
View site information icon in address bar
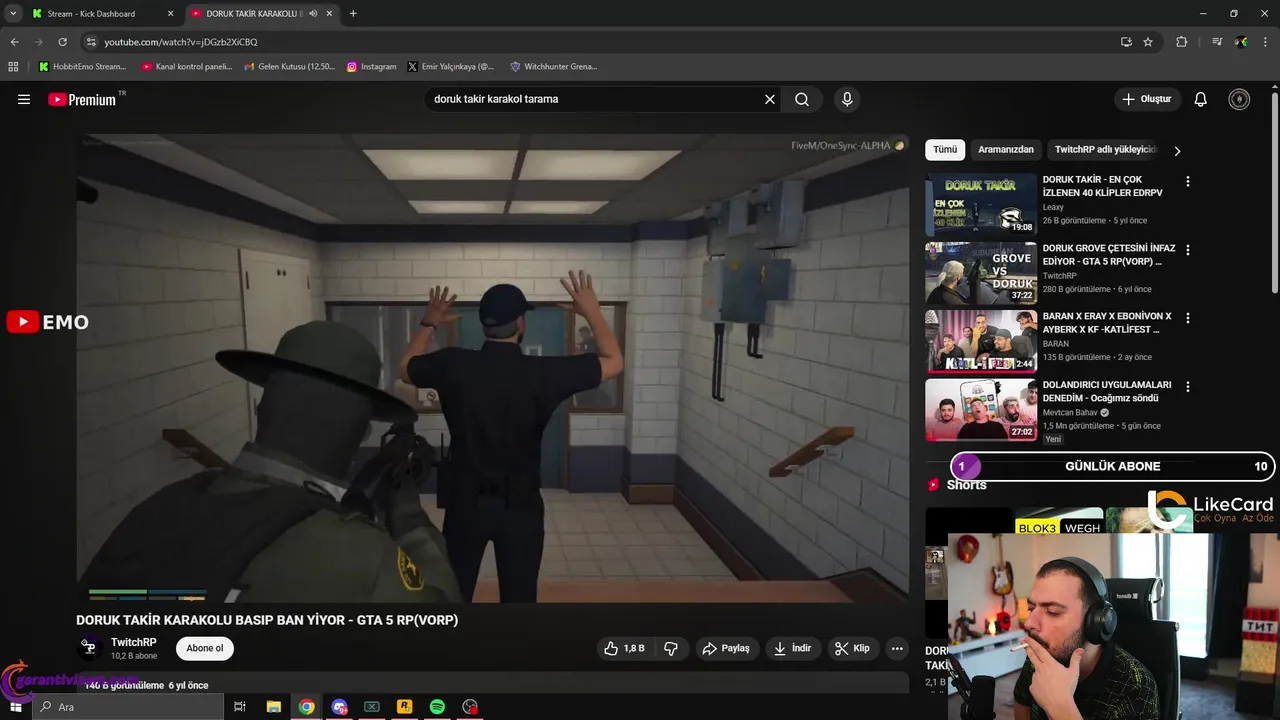[x=91, y=42]
